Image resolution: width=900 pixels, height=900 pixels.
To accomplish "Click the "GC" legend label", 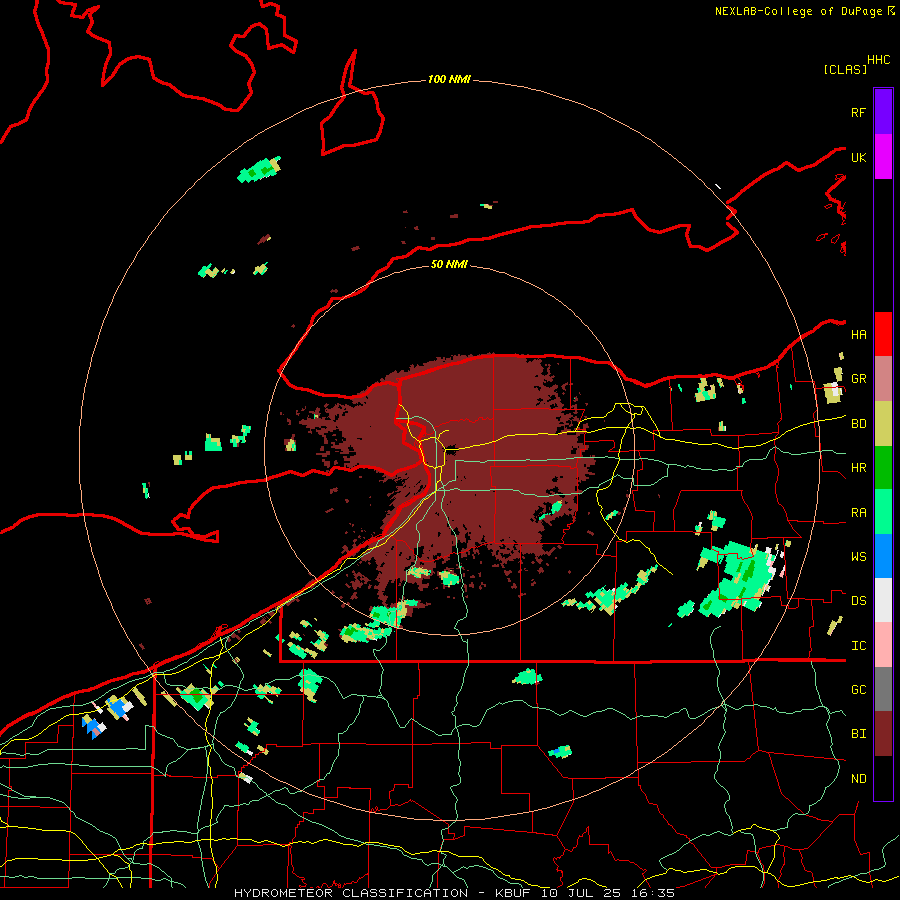I will click(x=858, y=689).
